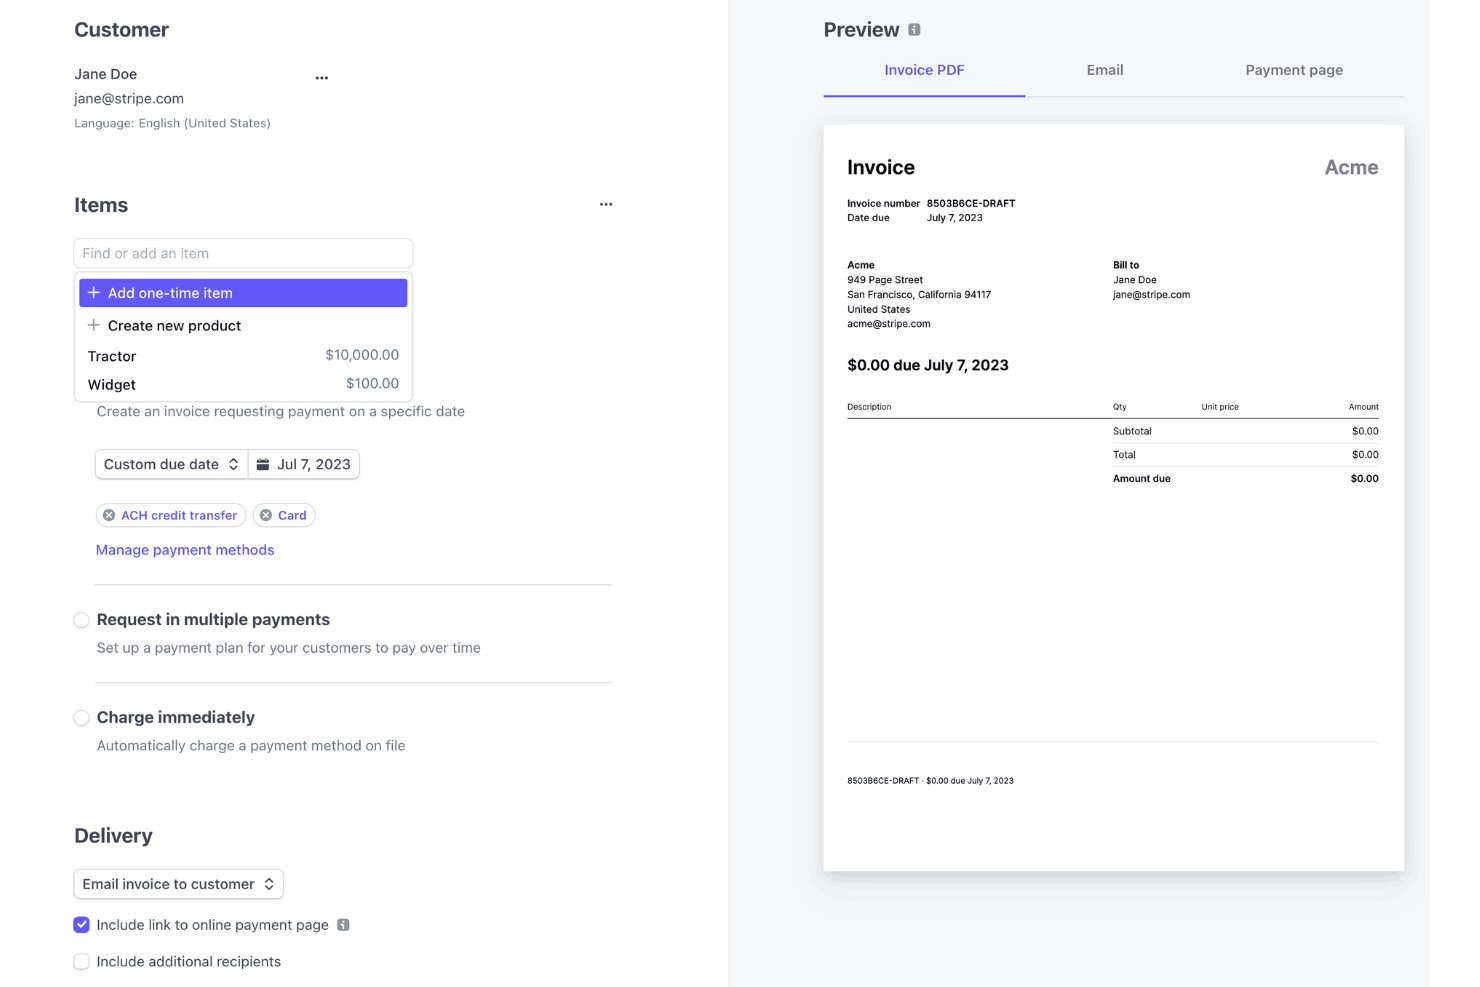Click the plus icon on Create new product
1480x987 pixels.
click(93, 325)
